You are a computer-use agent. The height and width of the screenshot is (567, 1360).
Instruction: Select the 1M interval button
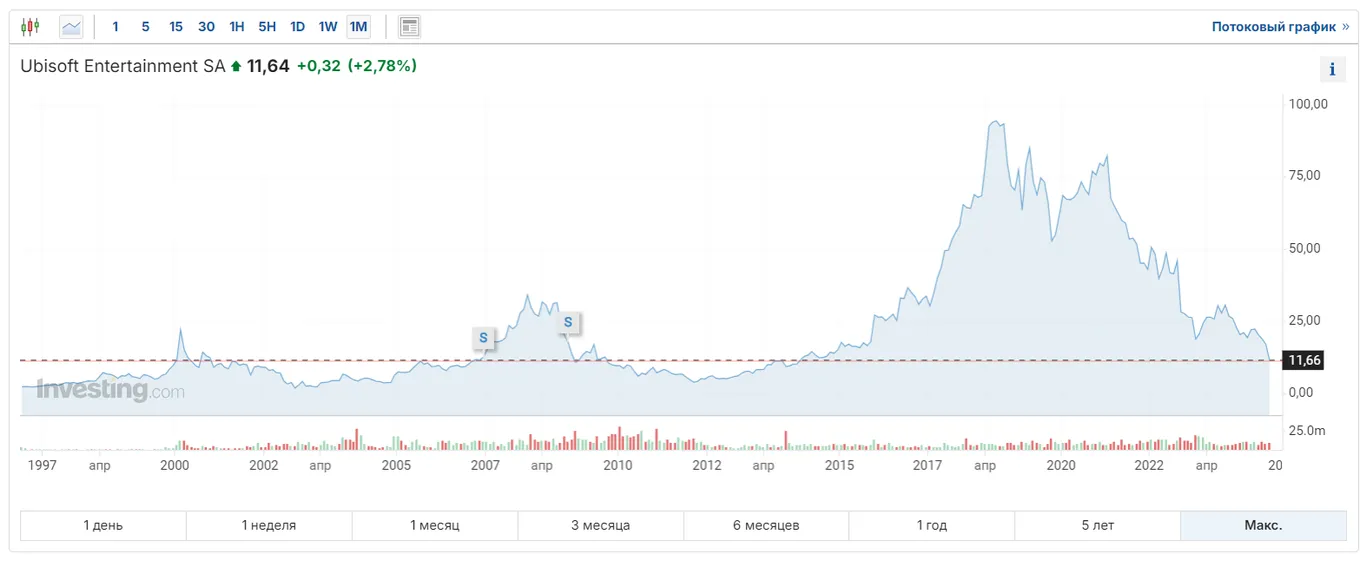359,27
